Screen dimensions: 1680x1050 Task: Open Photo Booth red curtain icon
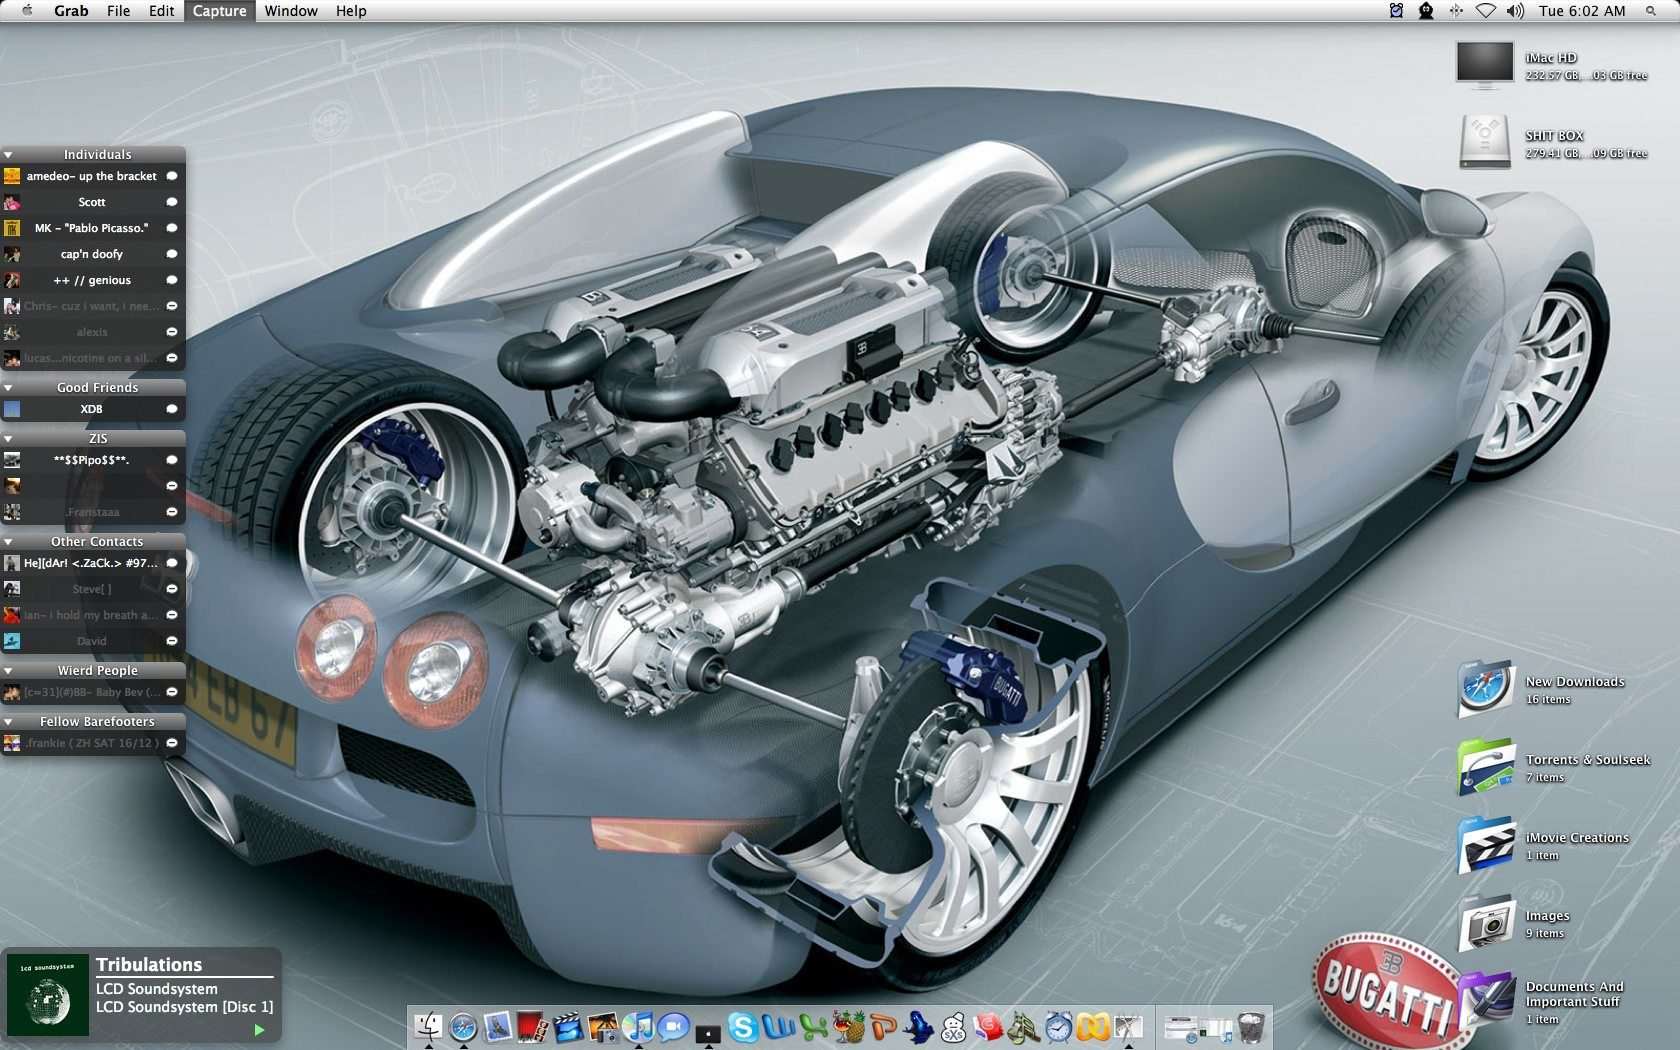point(531,1026)
